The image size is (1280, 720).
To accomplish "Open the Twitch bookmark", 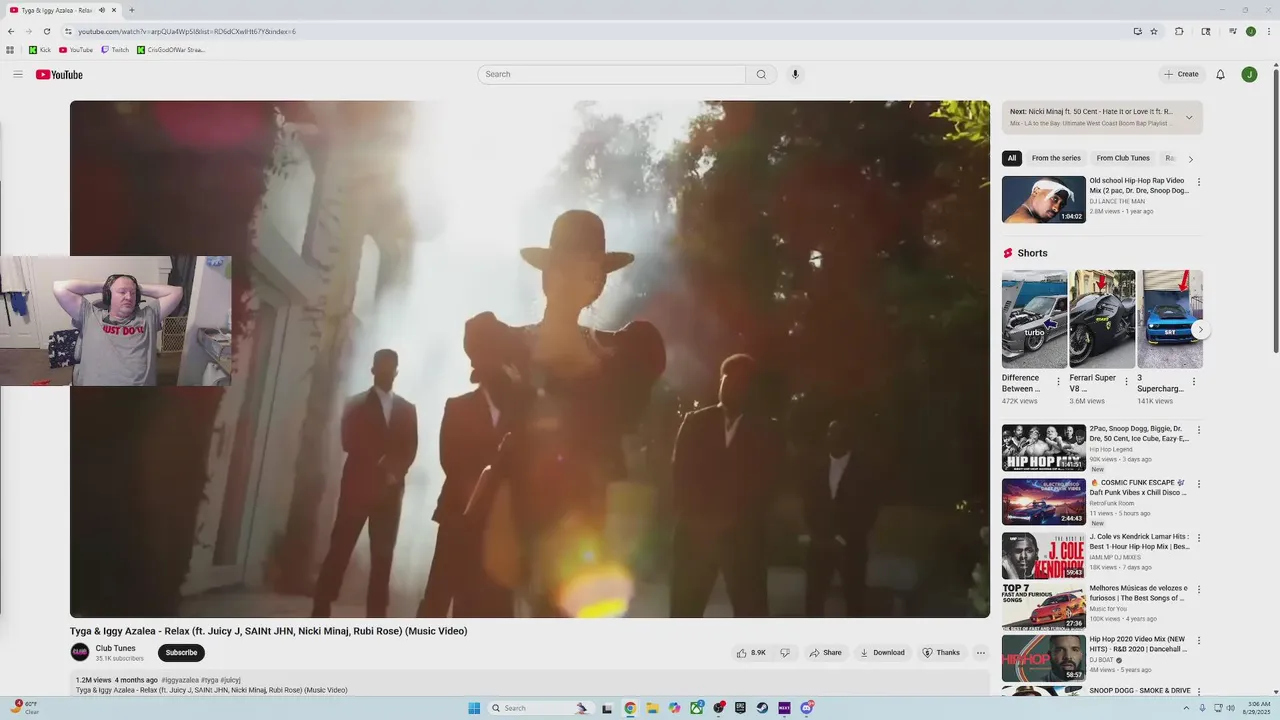I will pos(115,50).
